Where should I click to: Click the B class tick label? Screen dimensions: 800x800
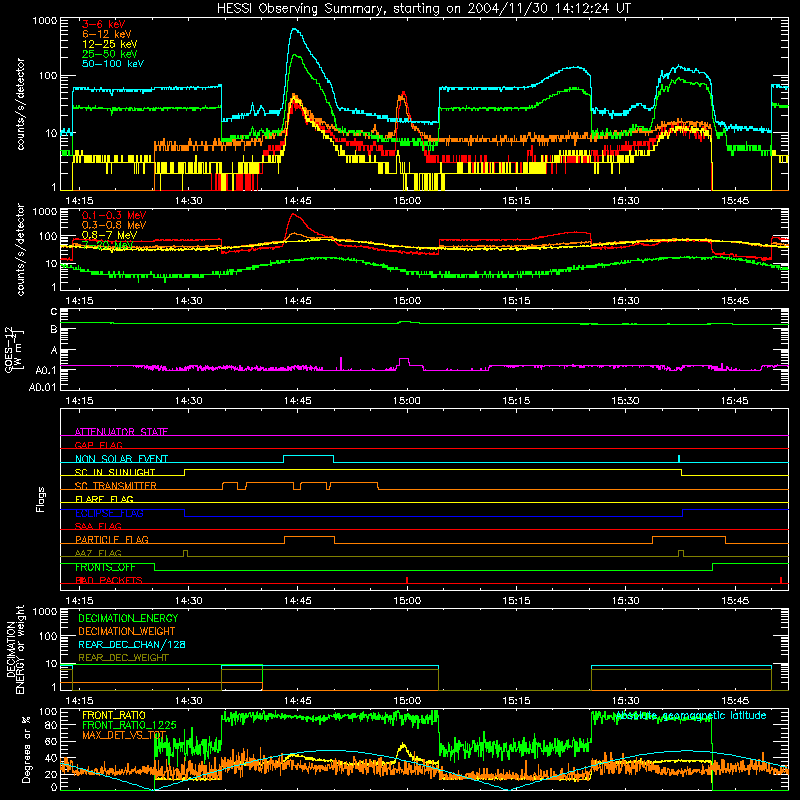[54, 330]
